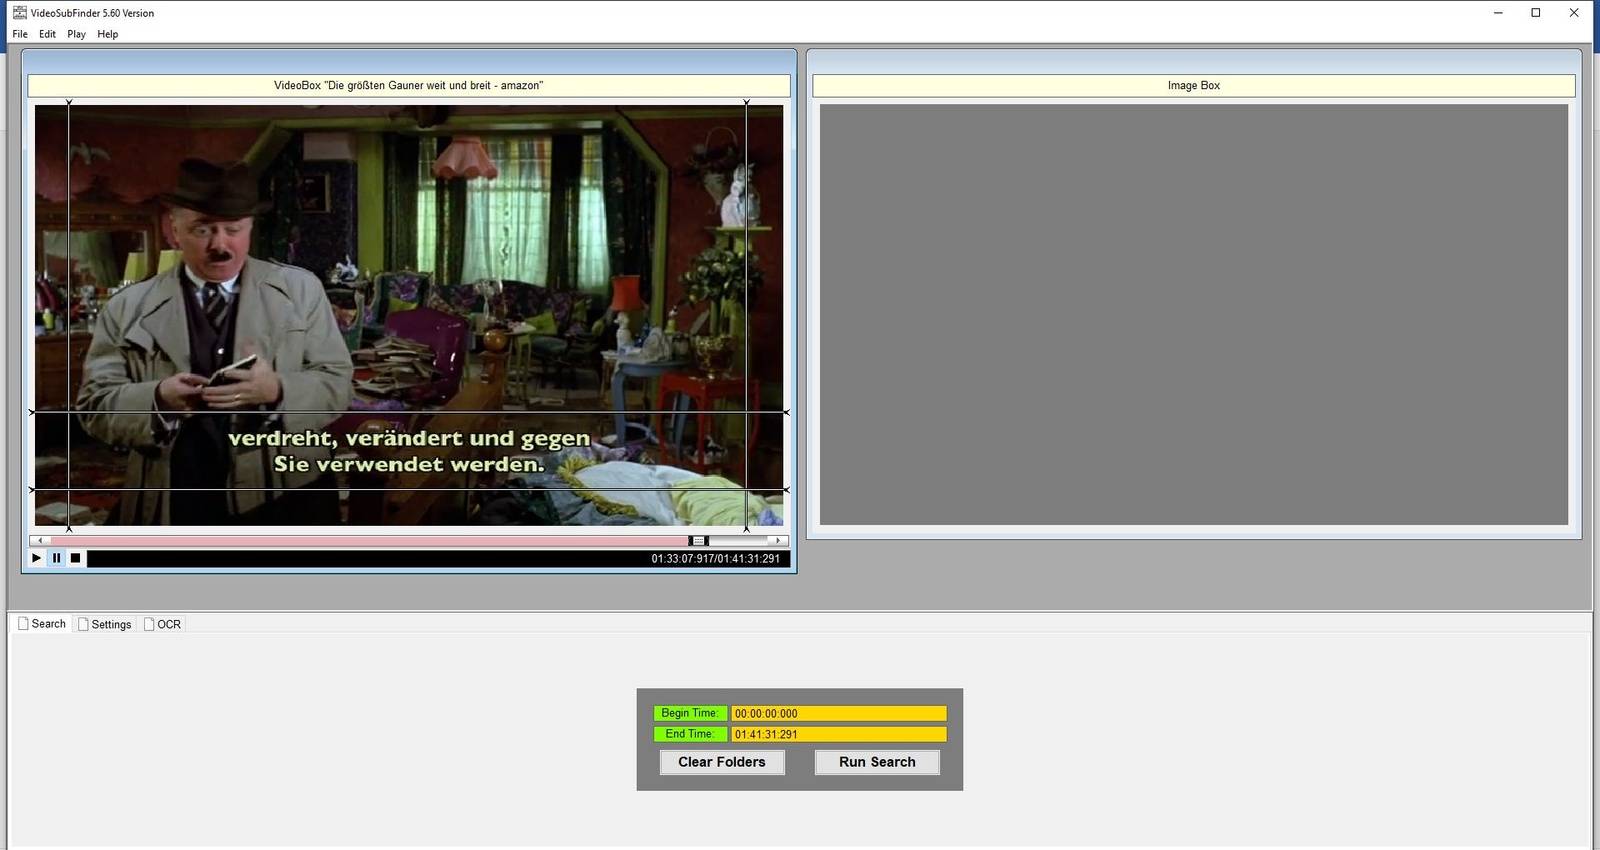Screen dimensions: 1600x850
Task: Click the playback time counter display
Action: pos(716,559)
